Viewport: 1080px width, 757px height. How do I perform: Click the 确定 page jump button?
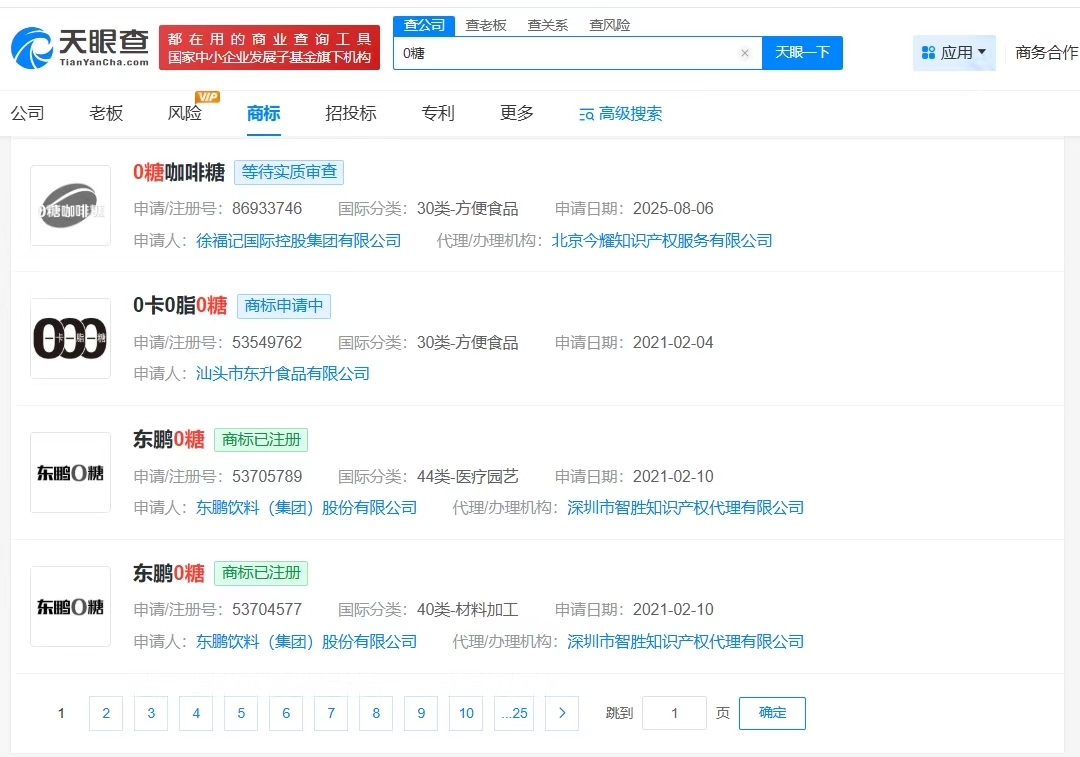tap(772, 713)
